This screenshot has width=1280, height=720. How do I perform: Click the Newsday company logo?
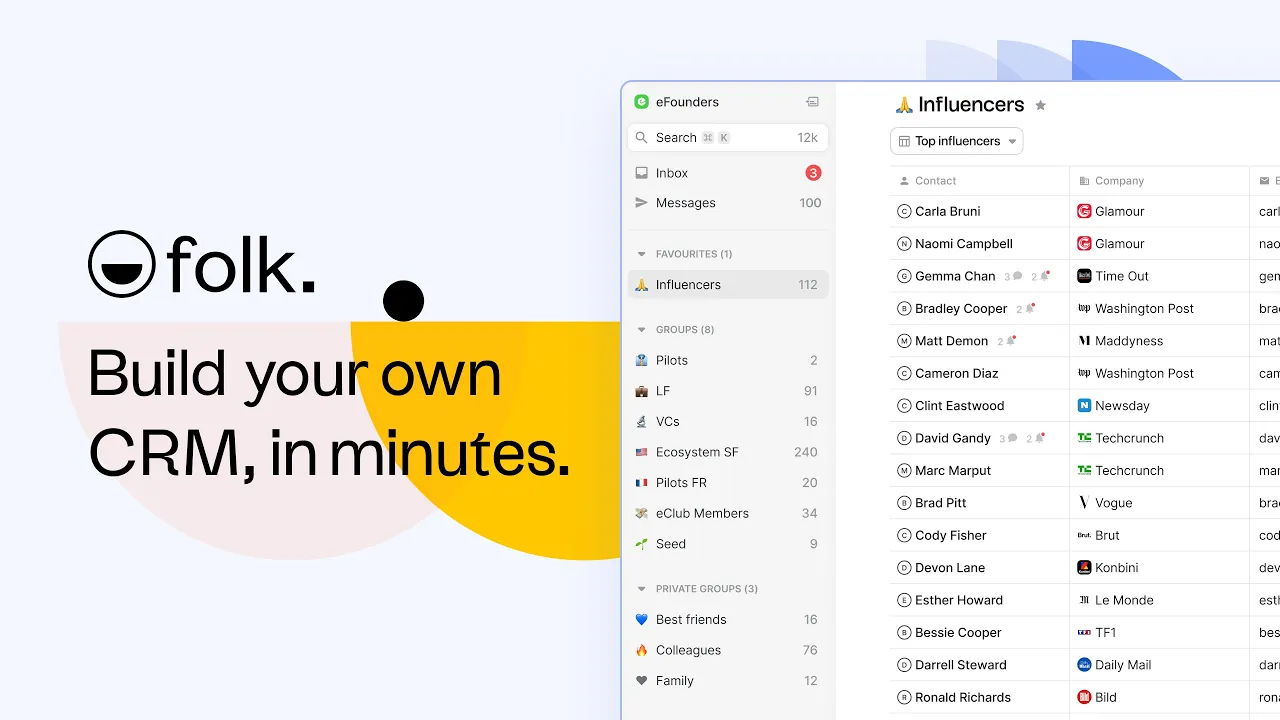(x=1084, y=406)
